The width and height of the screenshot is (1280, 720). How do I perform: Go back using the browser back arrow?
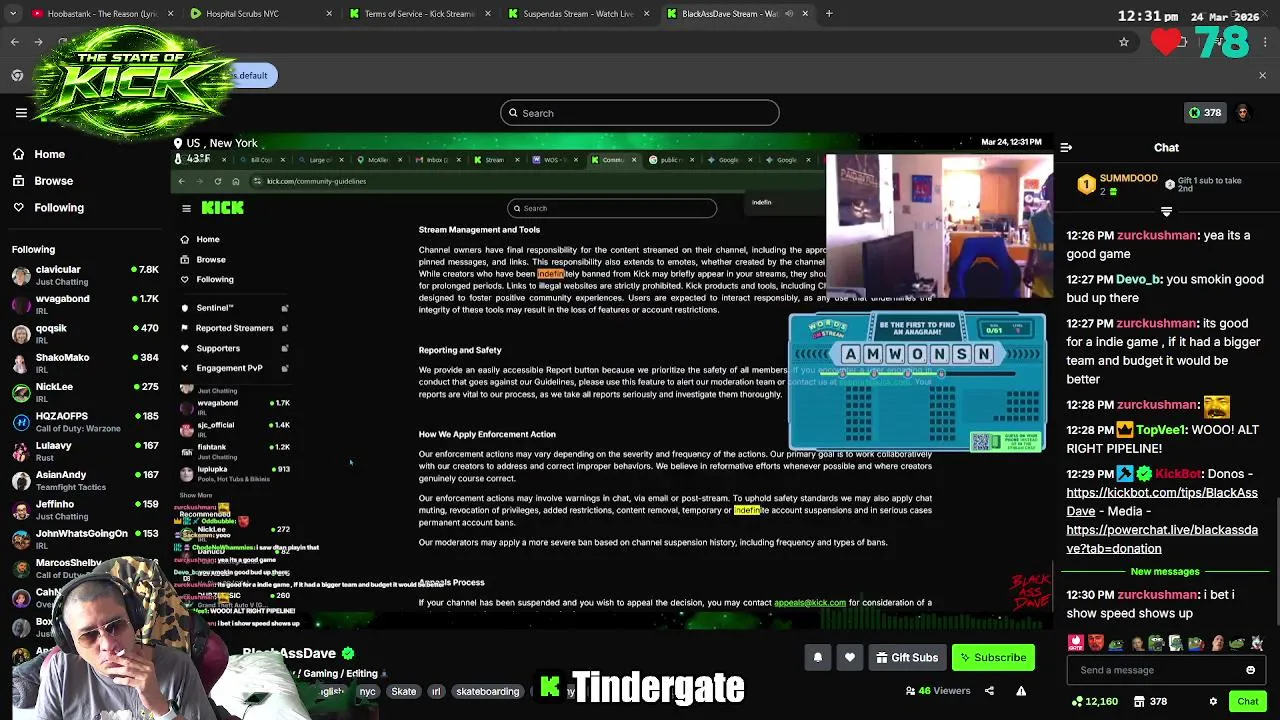coord(14,42)
